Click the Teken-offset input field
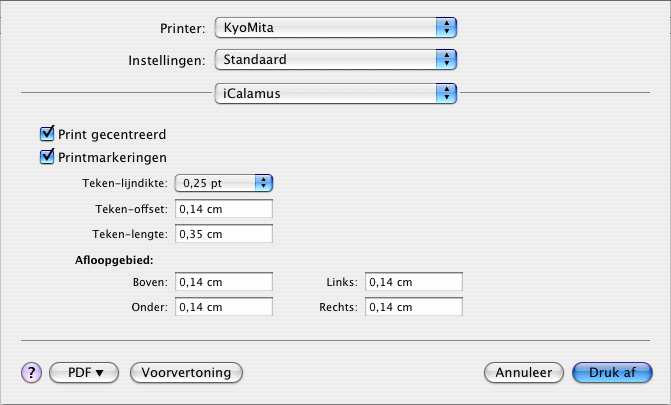This screenshot has width=671, height=405. point(224,208)
